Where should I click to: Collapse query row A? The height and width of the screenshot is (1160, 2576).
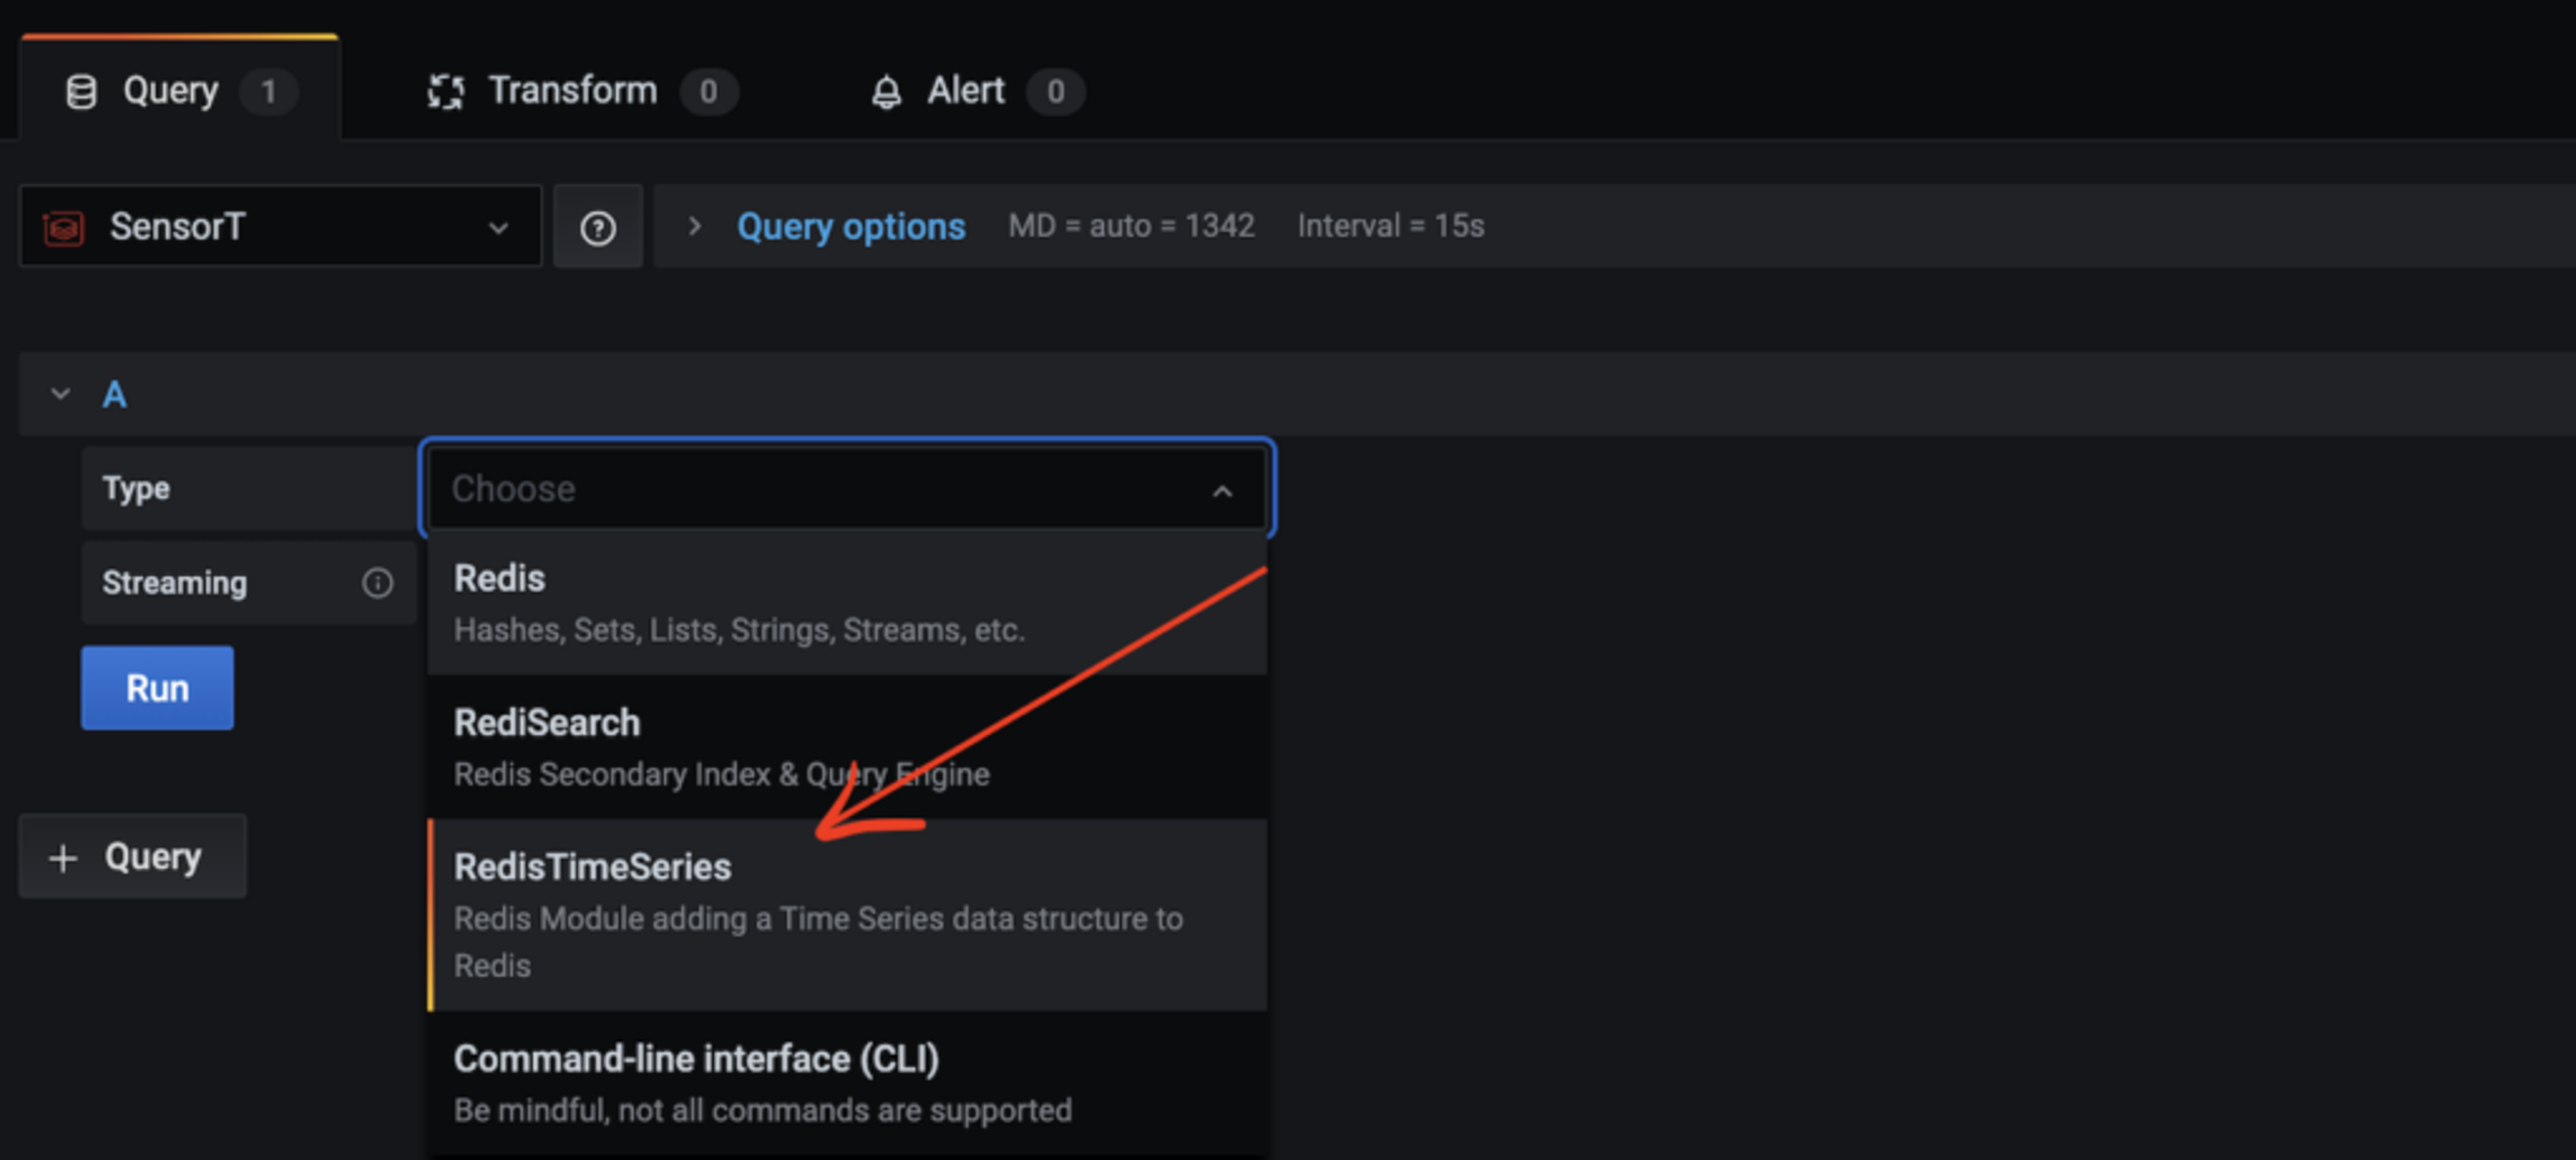[61, 394]
